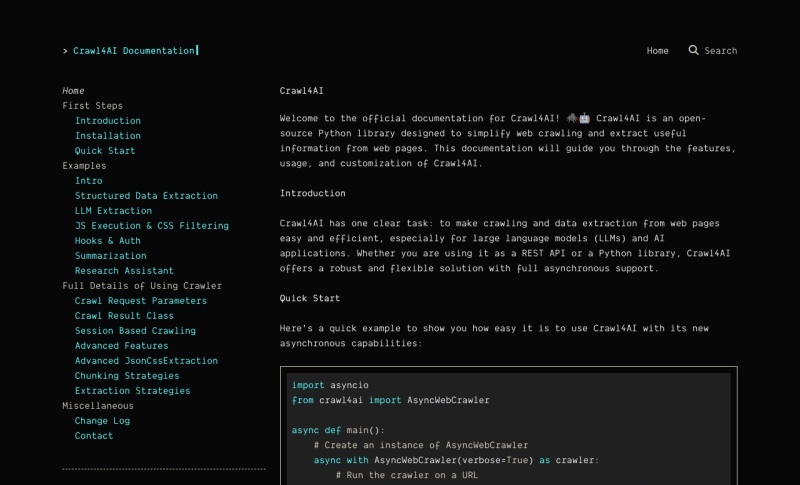This screenshot has width=800, height=485.
Task: Click the Crawl4AI page heading
Action: 302,91
